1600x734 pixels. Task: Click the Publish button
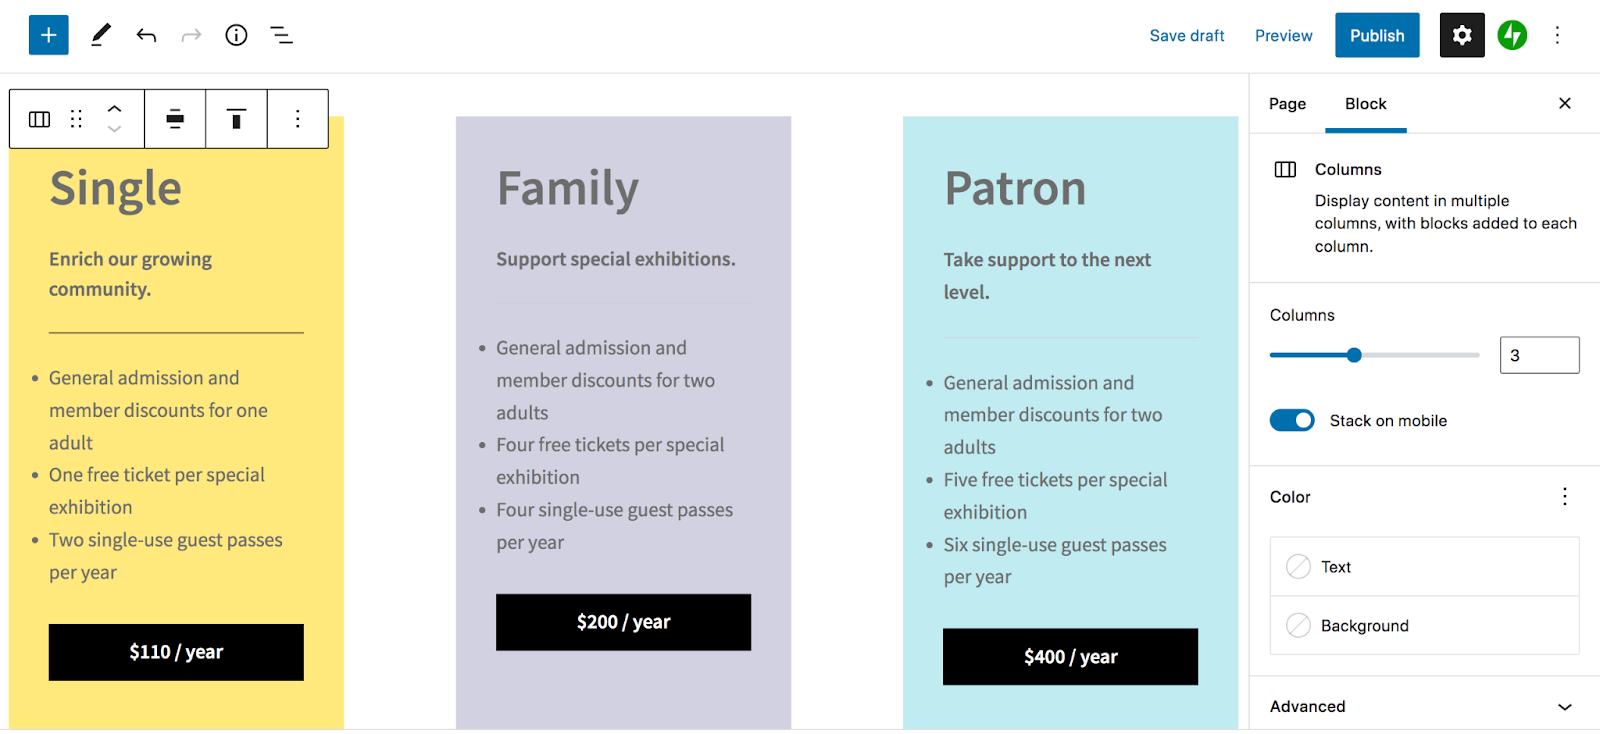click(1377, 35)
